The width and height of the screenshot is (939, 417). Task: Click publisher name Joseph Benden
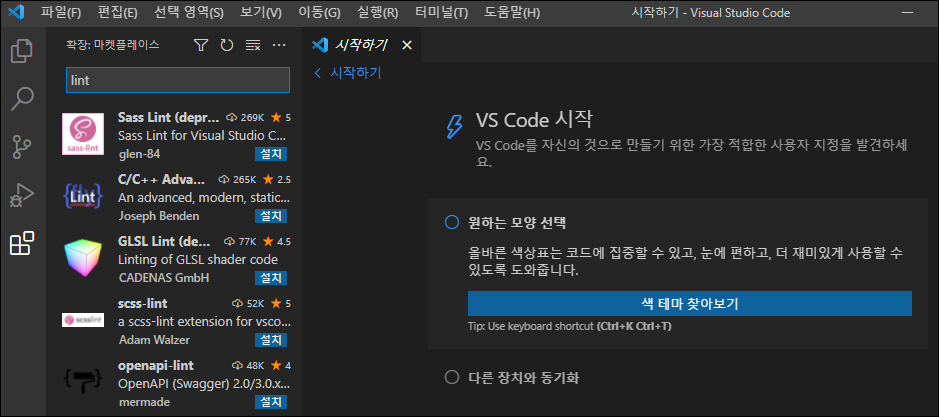pyautogui.click(x=159, y=216)
